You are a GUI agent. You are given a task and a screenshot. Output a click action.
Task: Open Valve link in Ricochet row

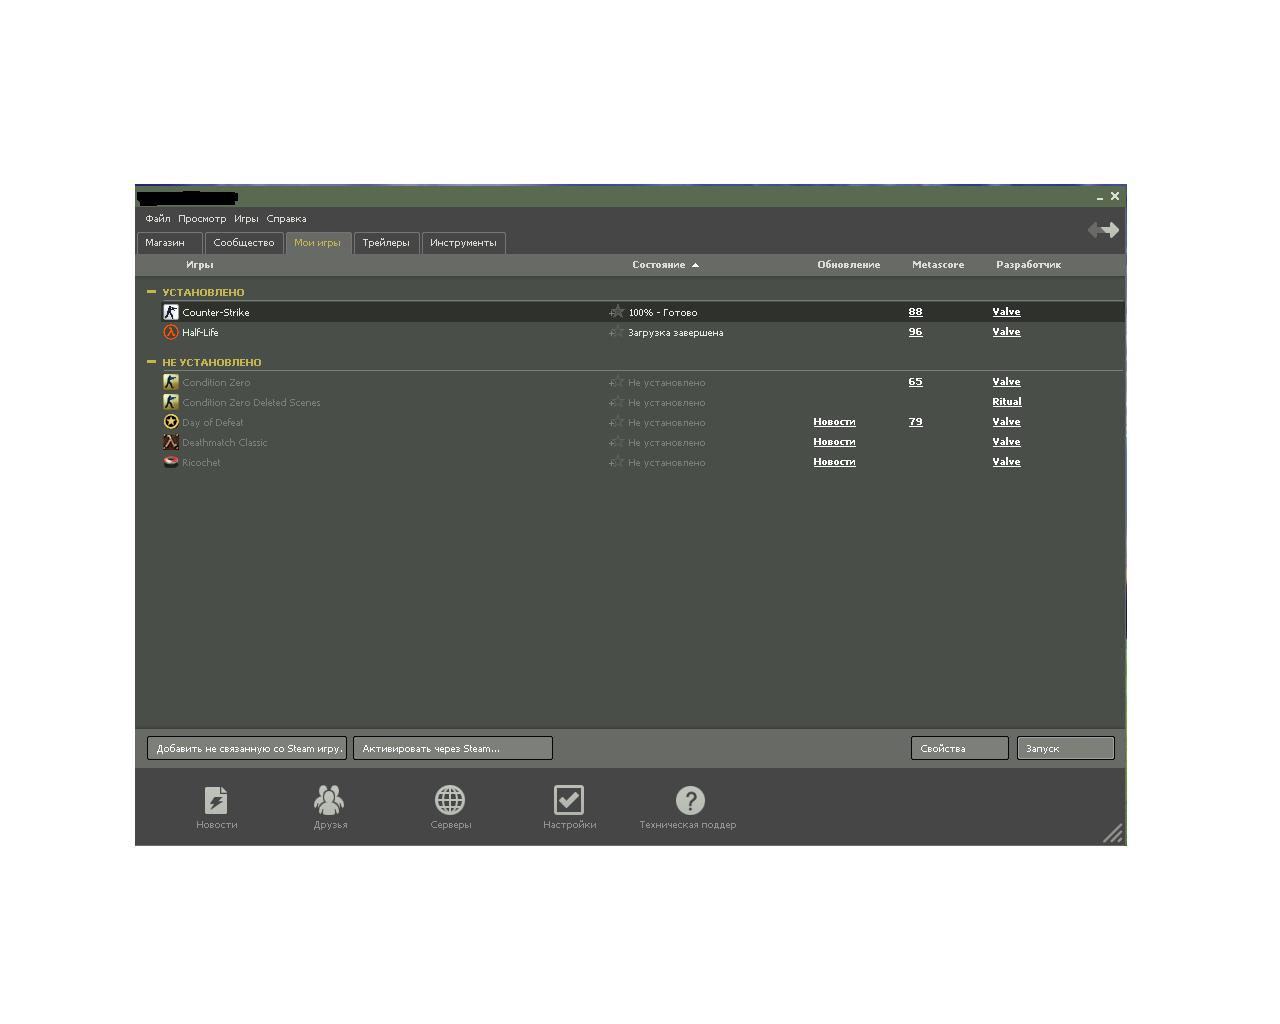(1006, 462)
